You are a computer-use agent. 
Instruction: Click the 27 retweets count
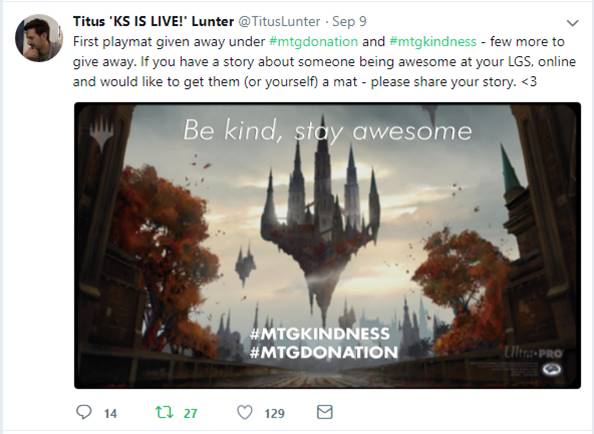191,413
